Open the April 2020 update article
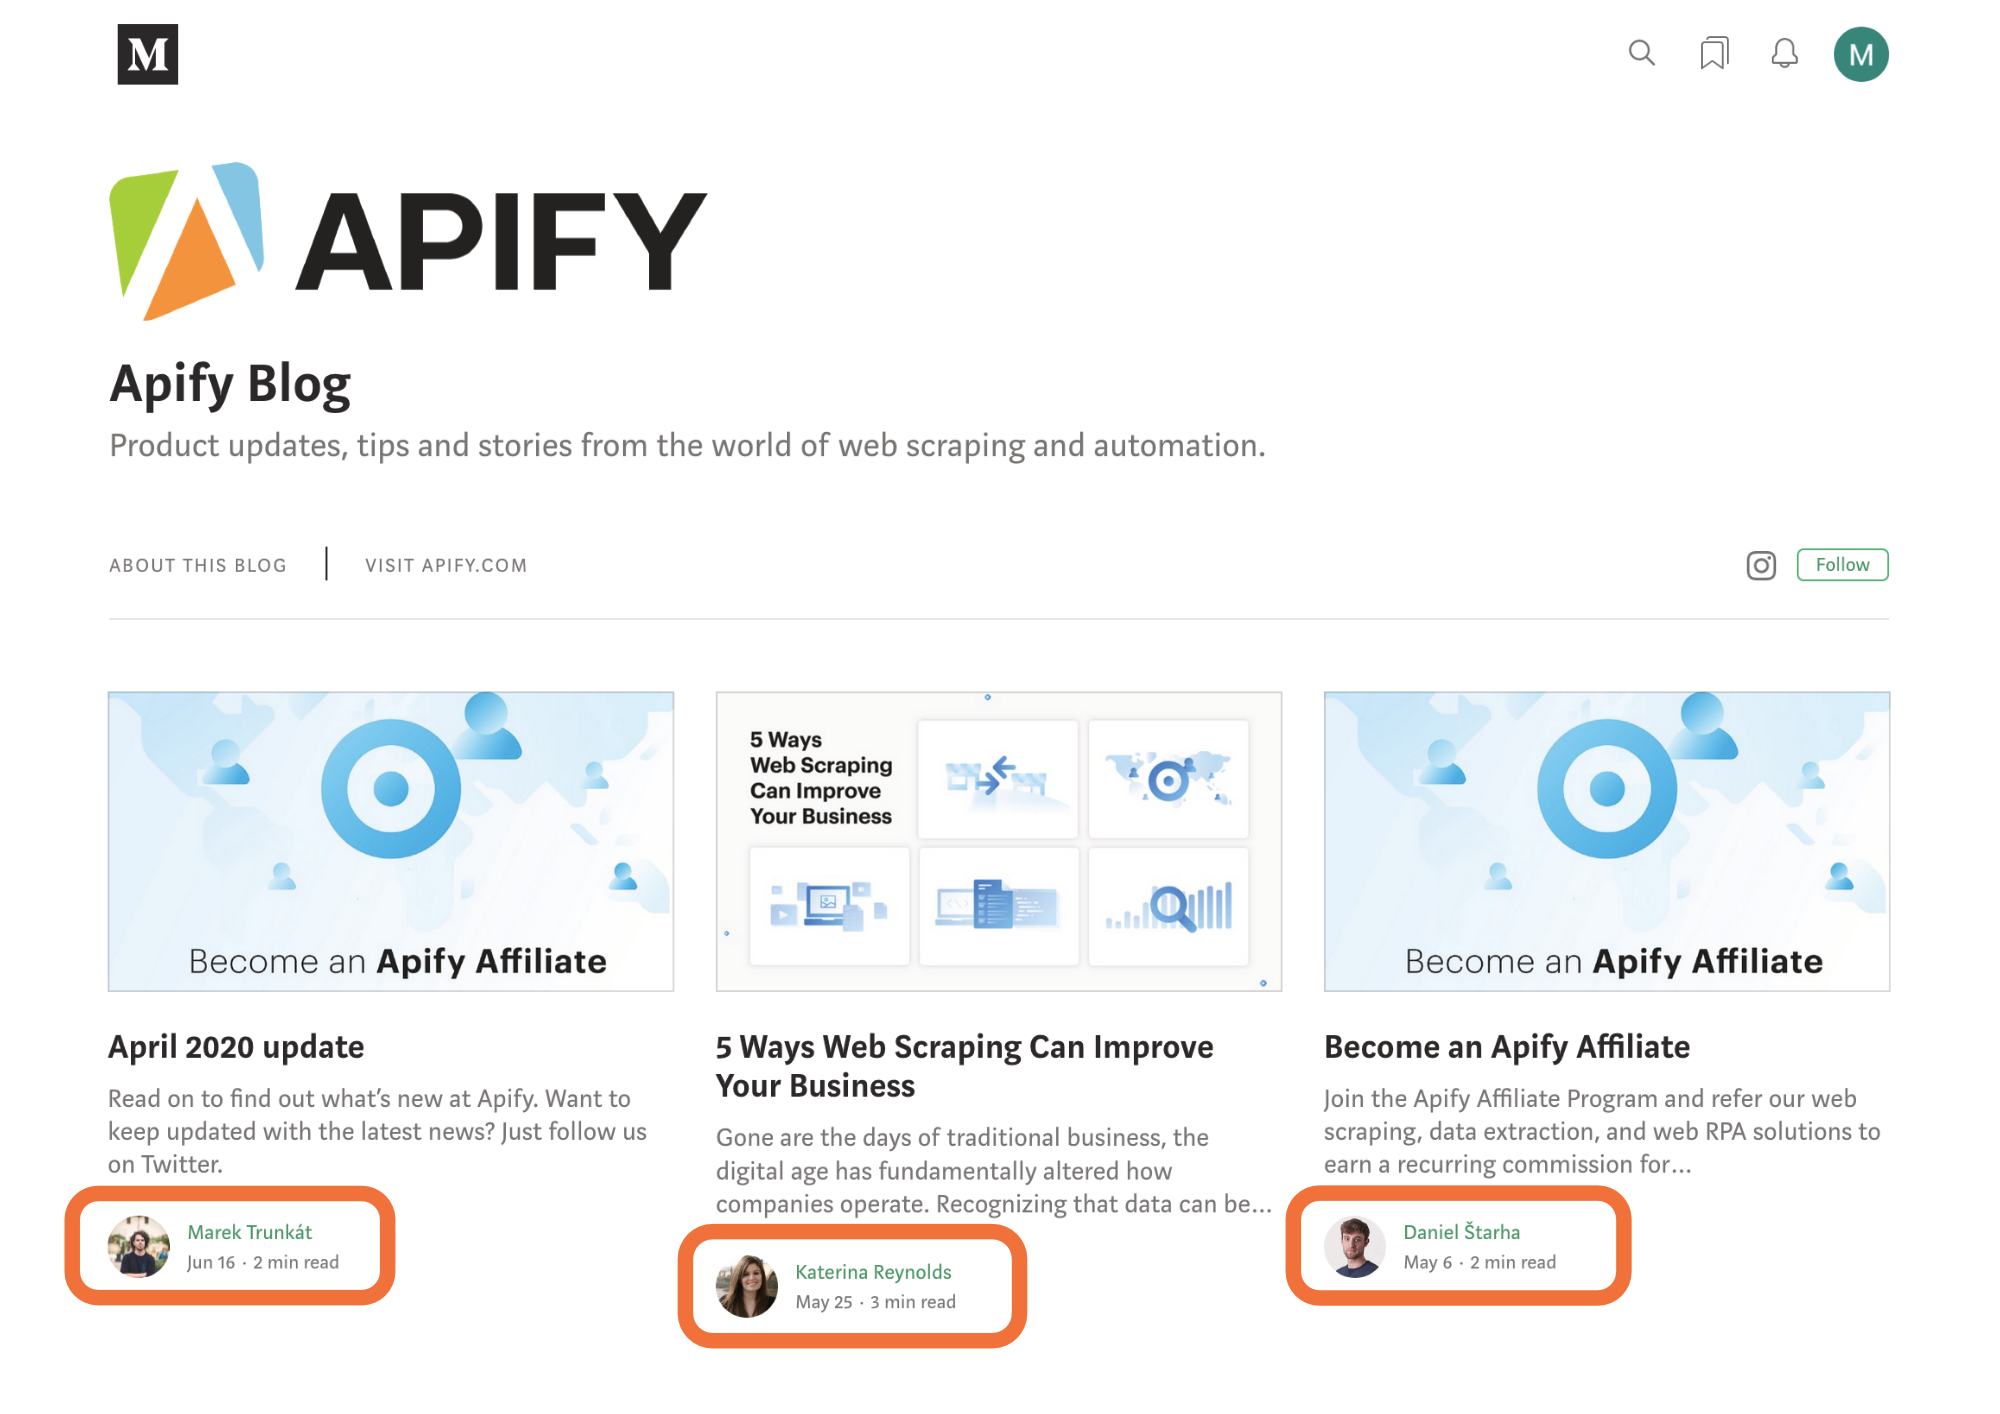 click(x=235, y=1046)
